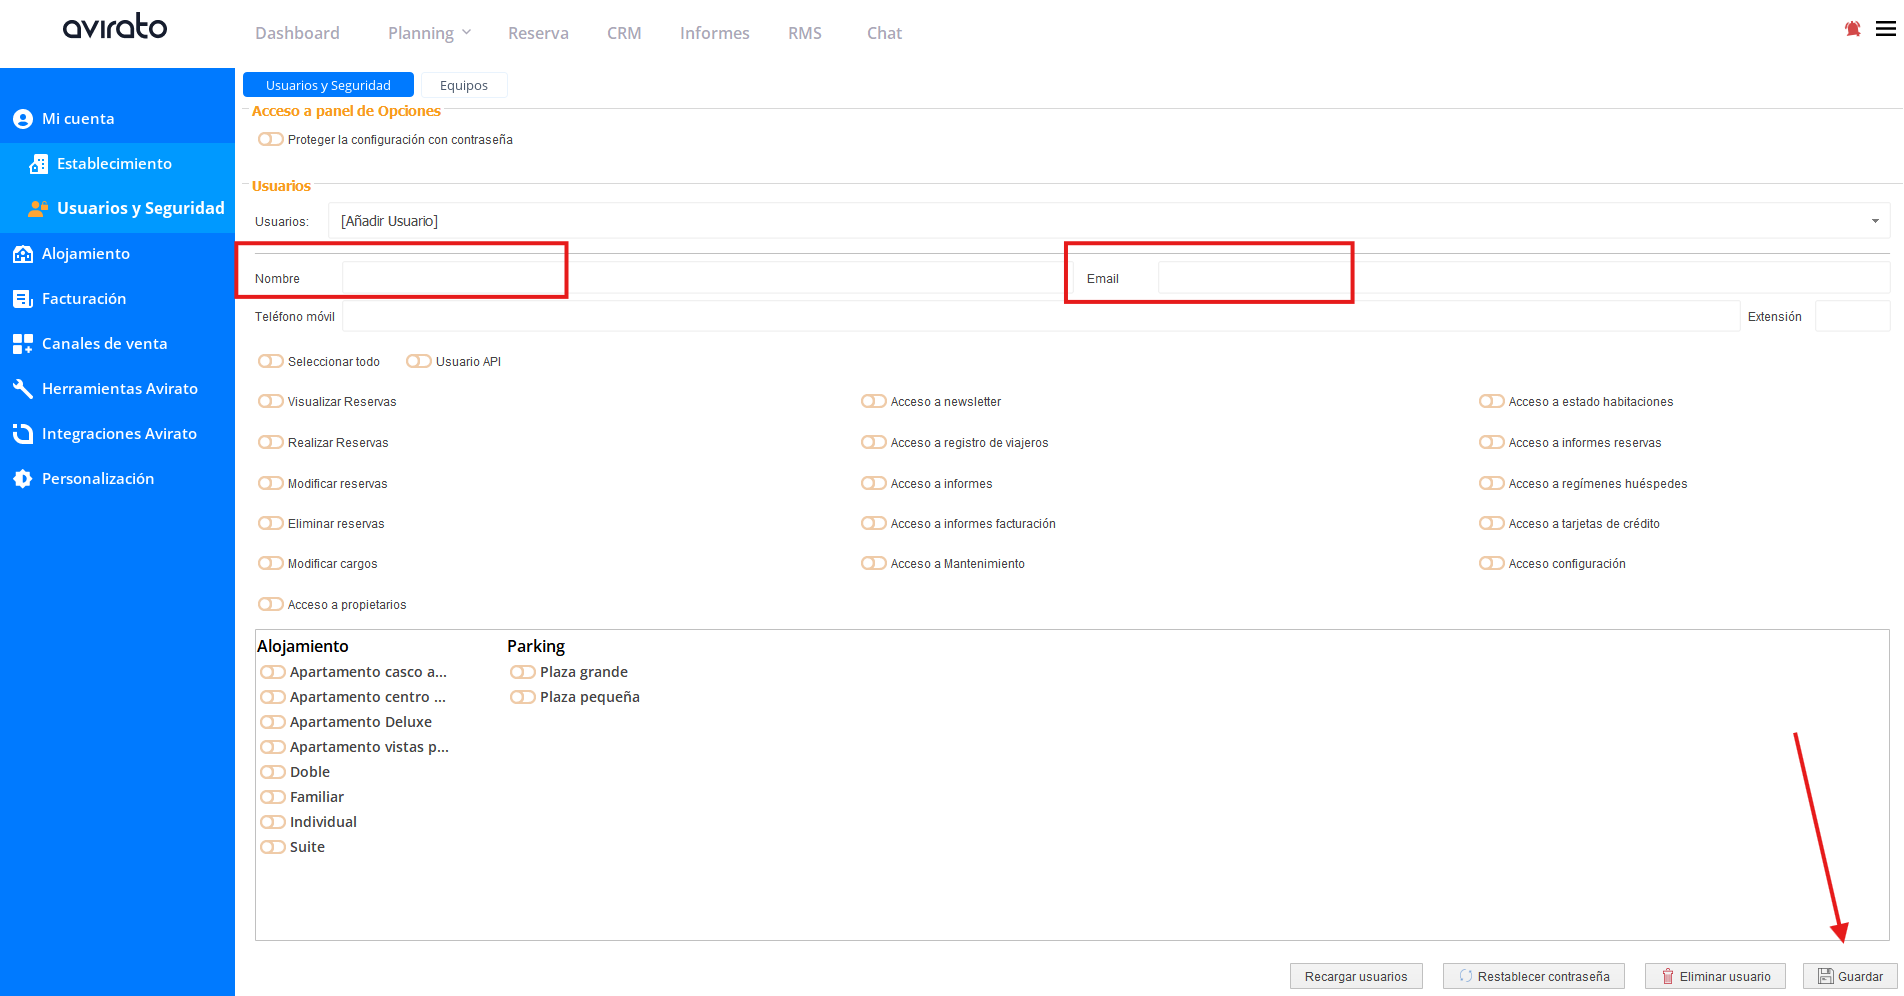The height and width of the screenshot is (996, 1904).
Task: Enable Apartamento Deluxe accommodation switch
Action: click(272, 722)
